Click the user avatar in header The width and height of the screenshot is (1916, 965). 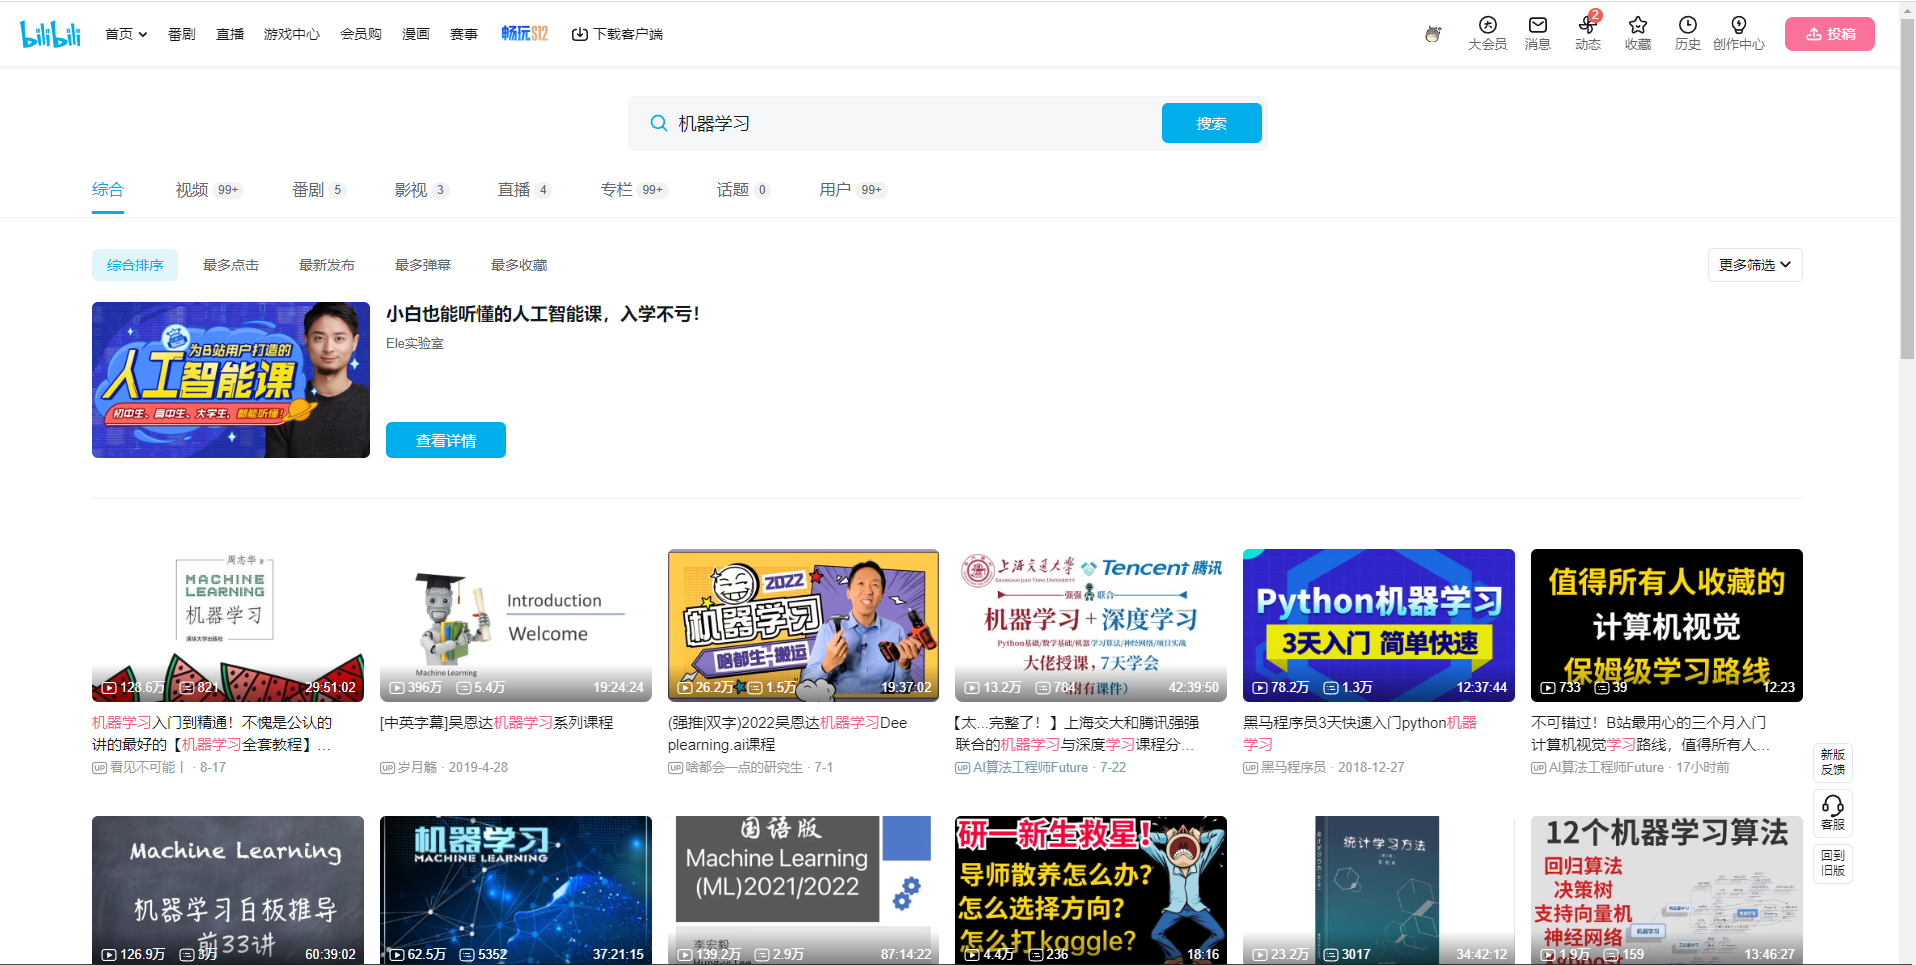[1433, 34]
